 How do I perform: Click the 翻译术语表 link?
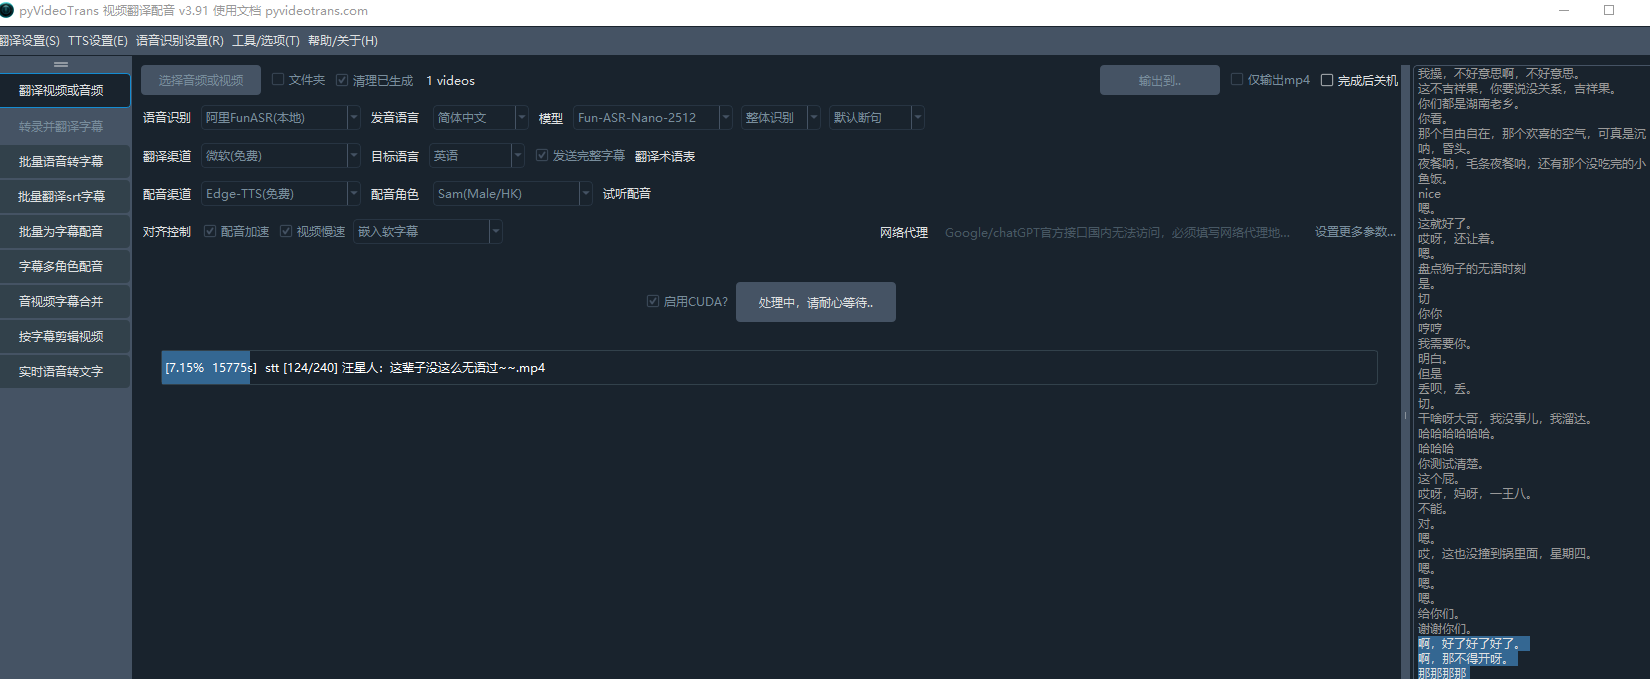point(665,156)
